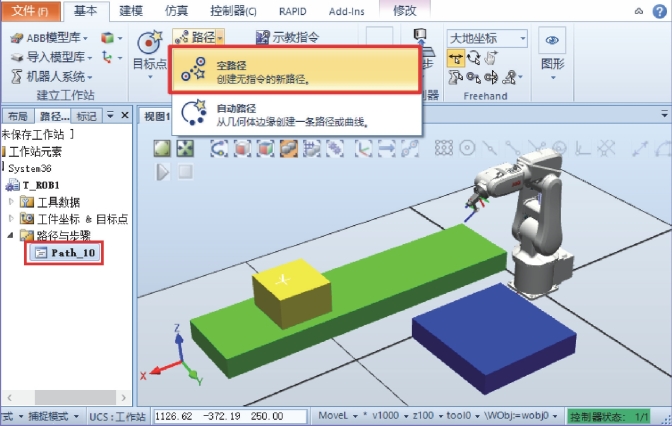Screen dimensions: 672x426
Task: Click the coordinates input field in status bar
Action: (229, 416)
